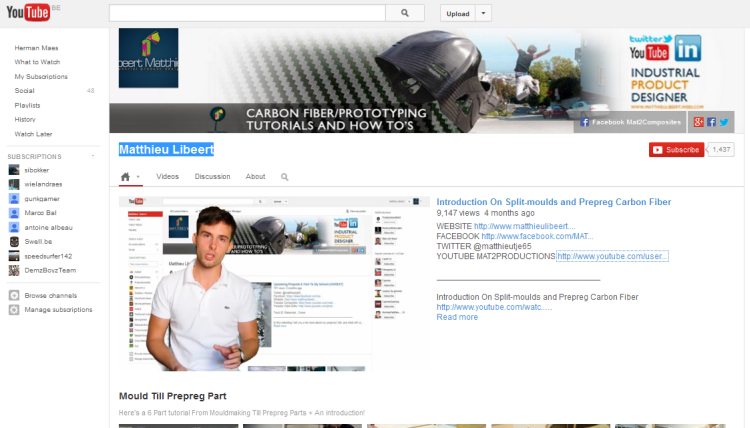The width and height of the screenshot is (750, 428).
Task: Open antoine albeau channel avatar
Action: (14, 227)
